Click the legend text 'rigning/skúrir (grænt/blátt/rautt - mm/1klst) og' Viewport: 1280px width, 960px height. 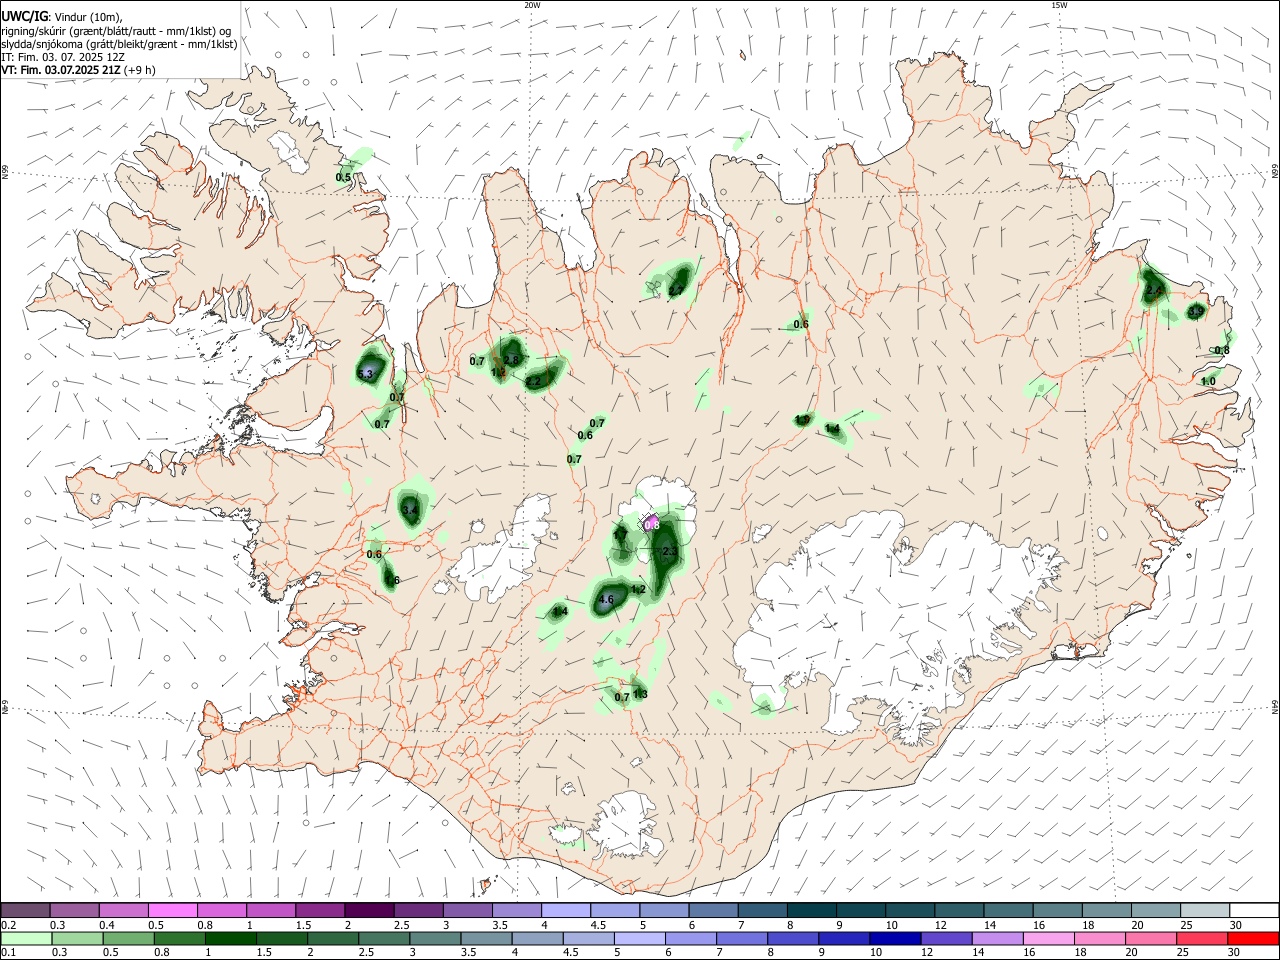[115, 30]
